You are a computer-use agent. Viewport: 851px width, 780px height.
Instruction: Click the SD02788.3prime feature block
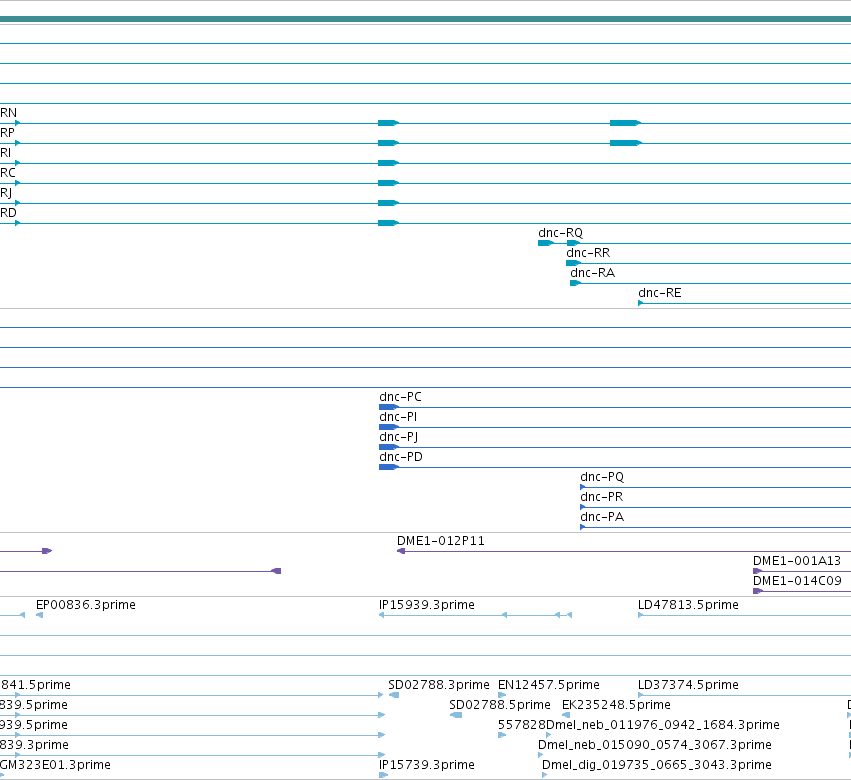click(x=394, y=695)
